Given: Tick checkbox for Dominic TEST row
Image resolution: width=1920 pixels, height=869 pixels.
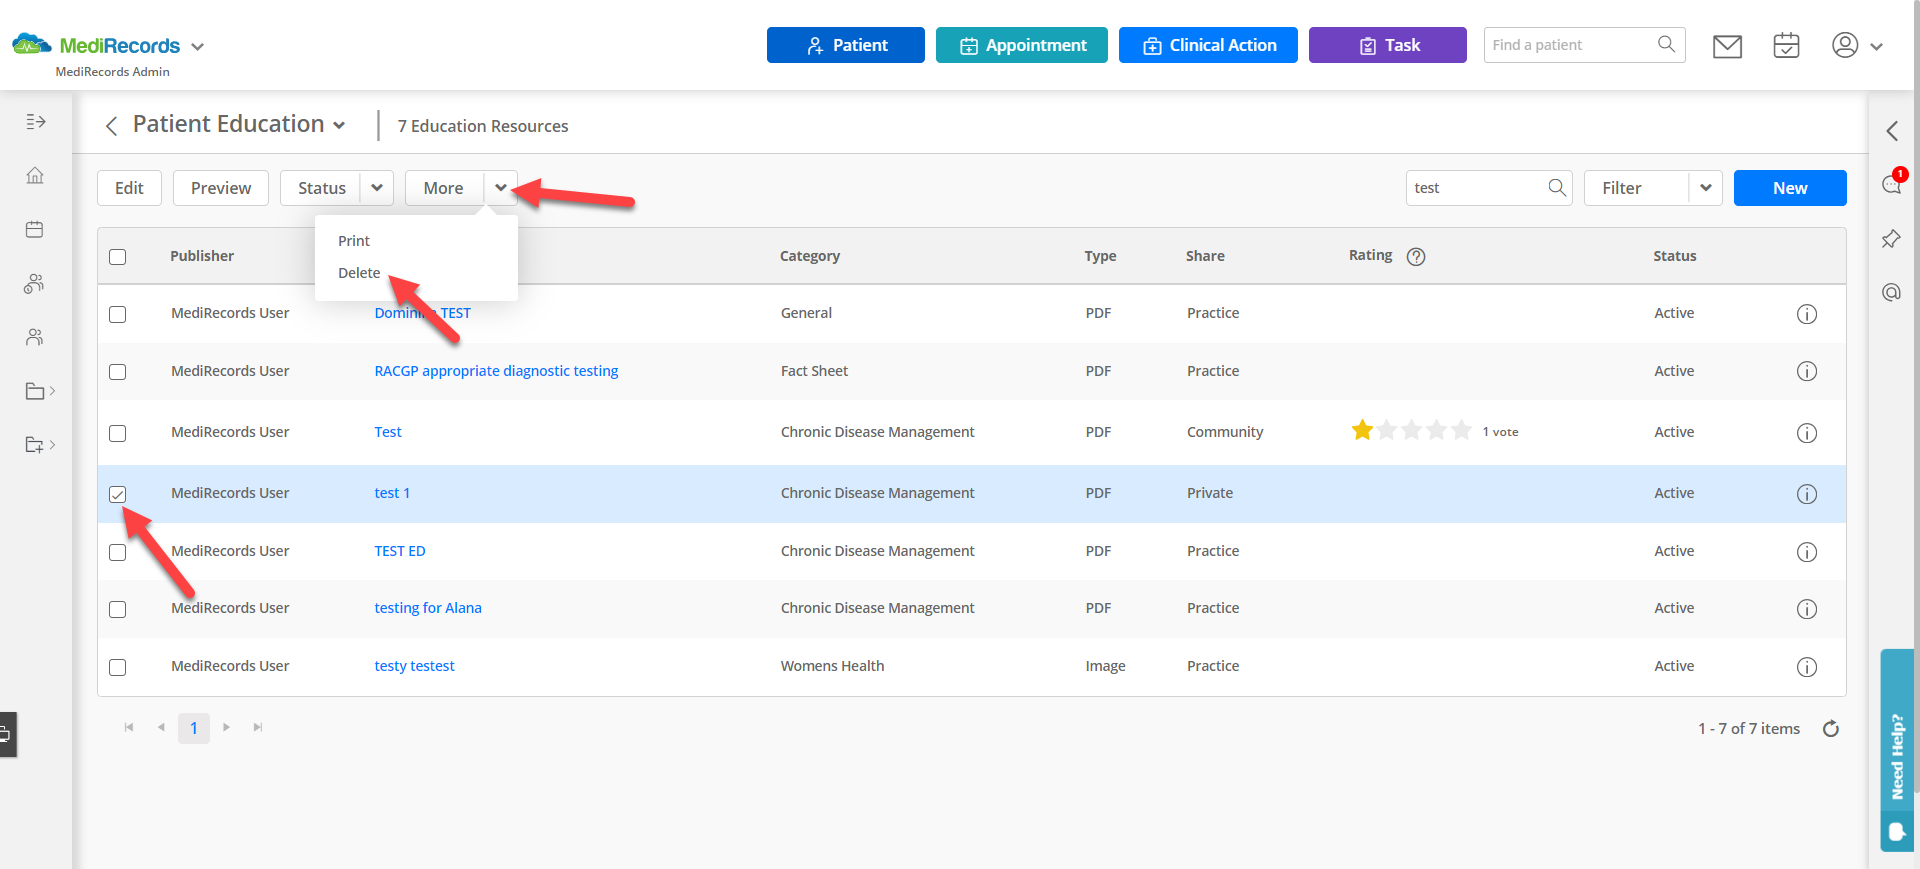Looking at the screenshot, I should tap(118, 314).
